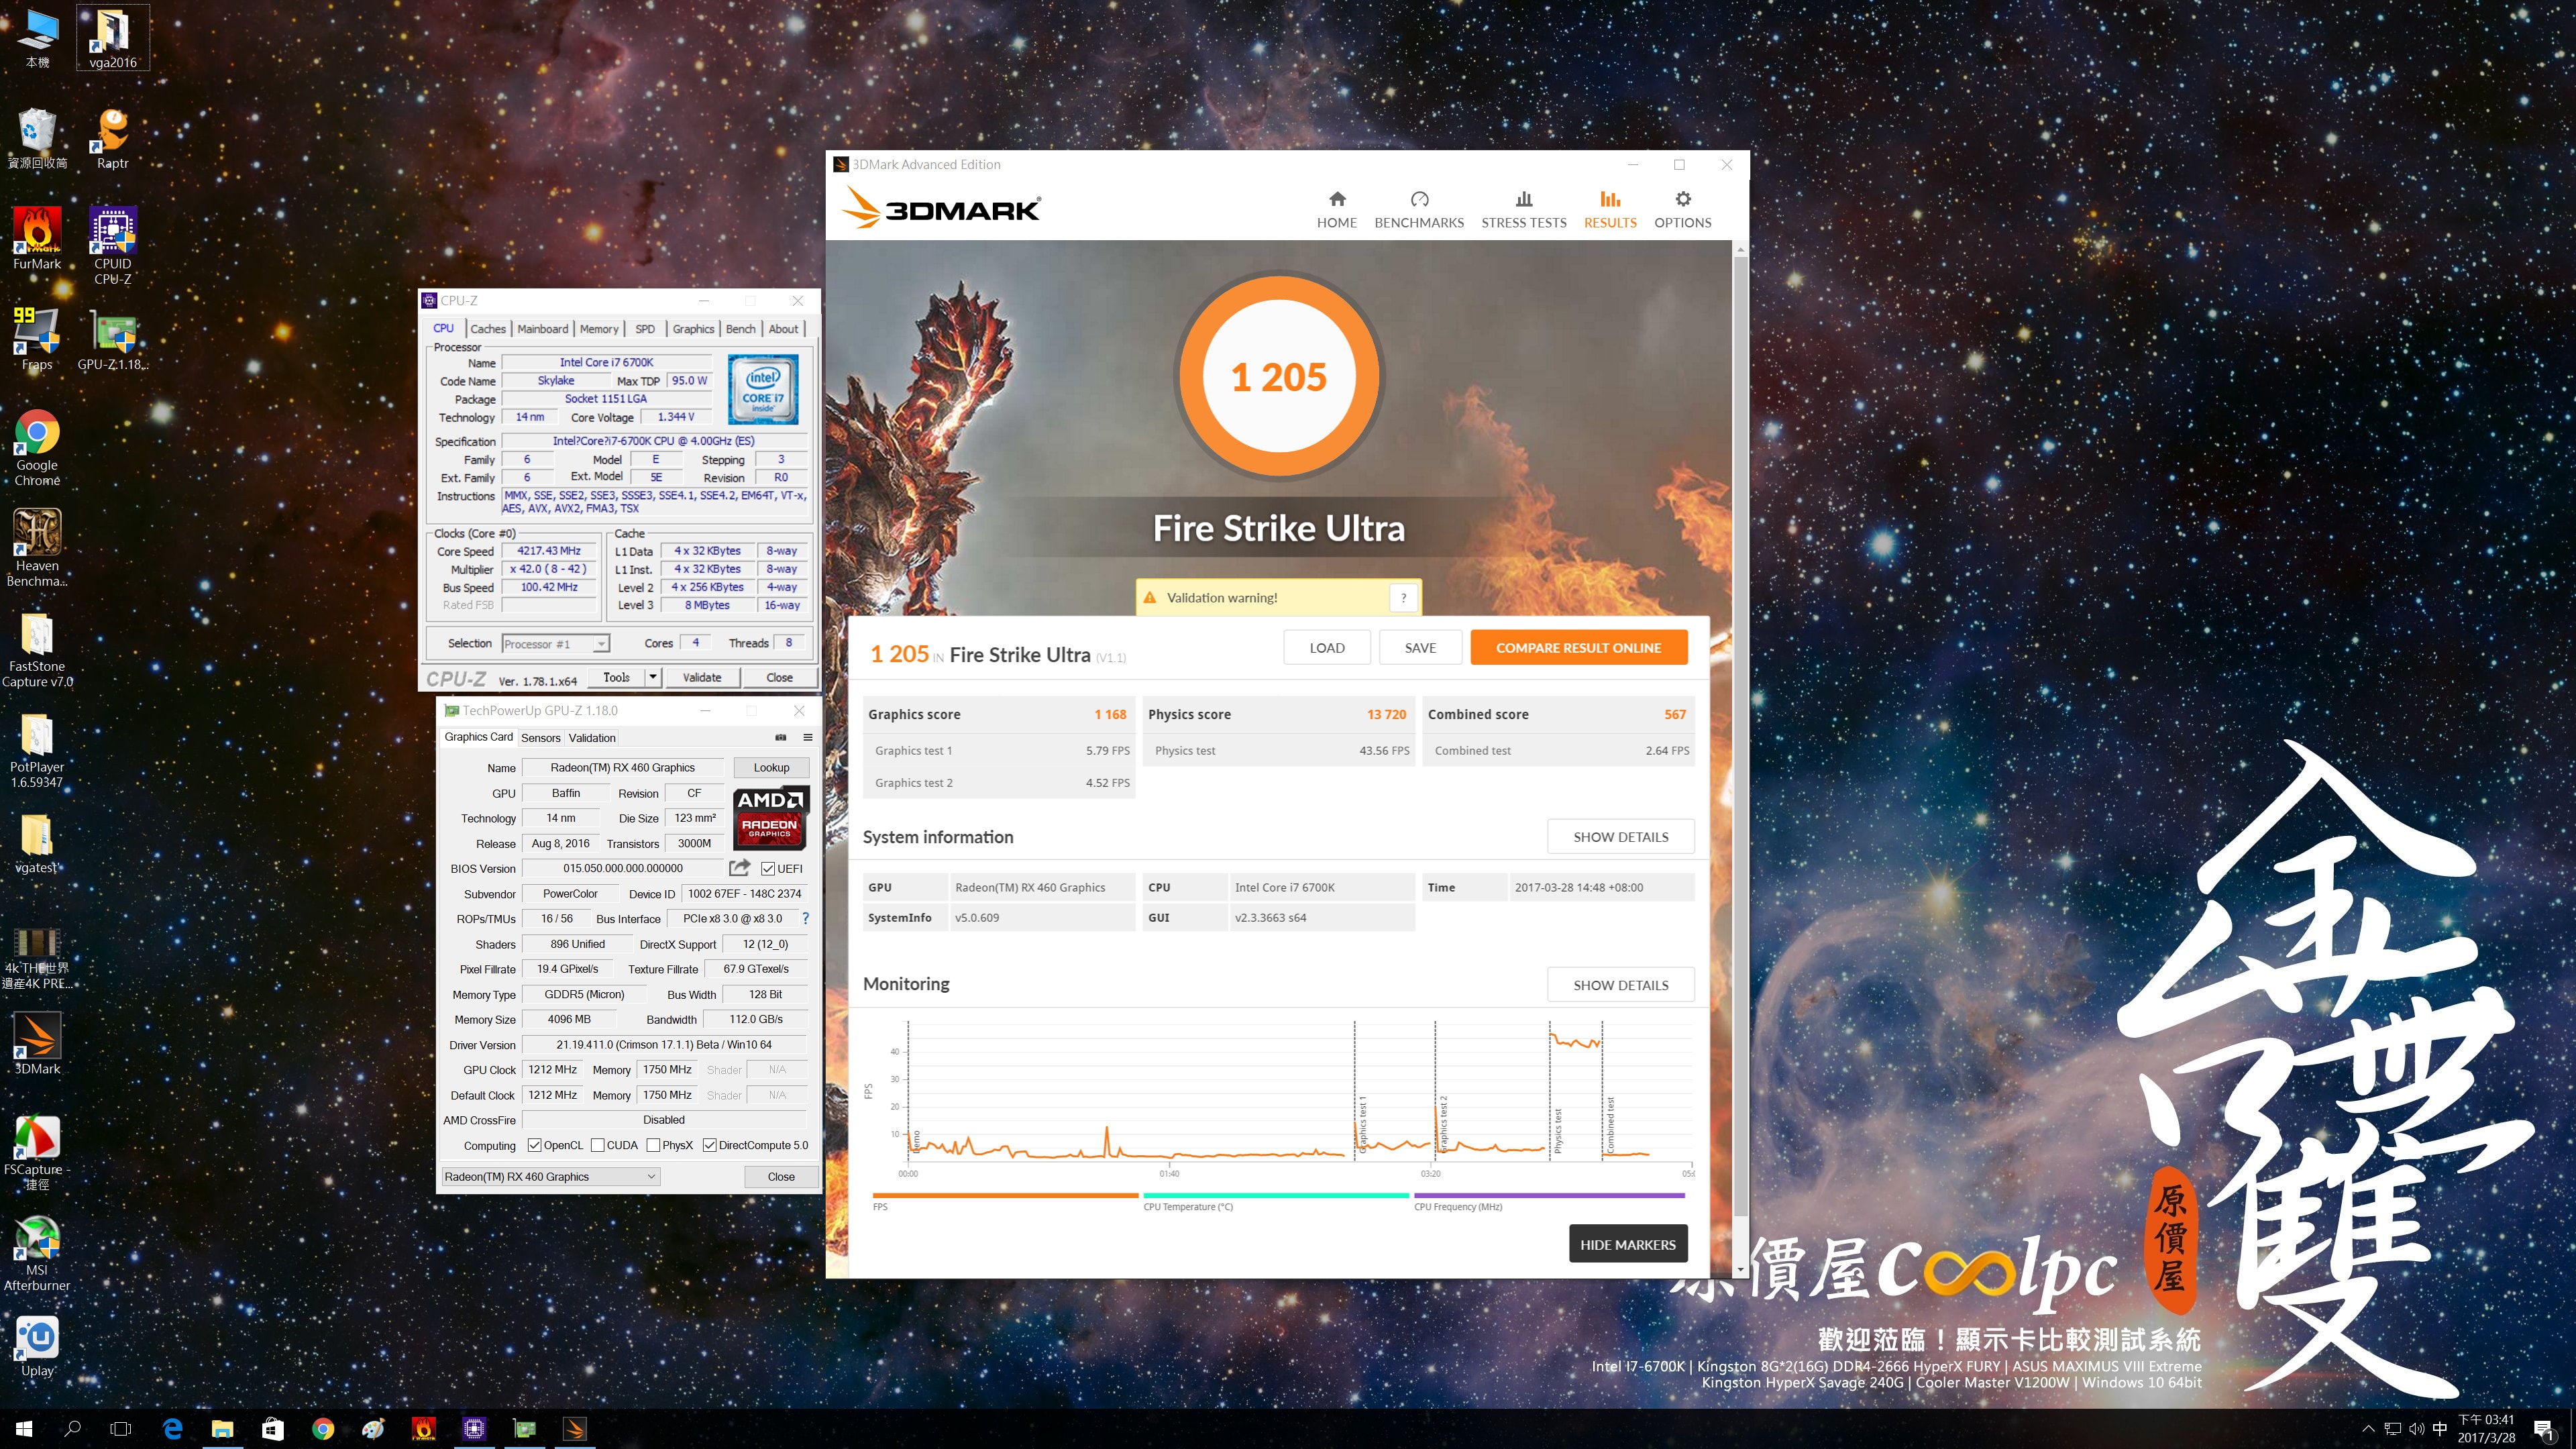Image resolution: width=2576 pixels, height=1449 pixels.
Task: Open the Bench tab in CPU-Z
Action: [x=741, y=328]
